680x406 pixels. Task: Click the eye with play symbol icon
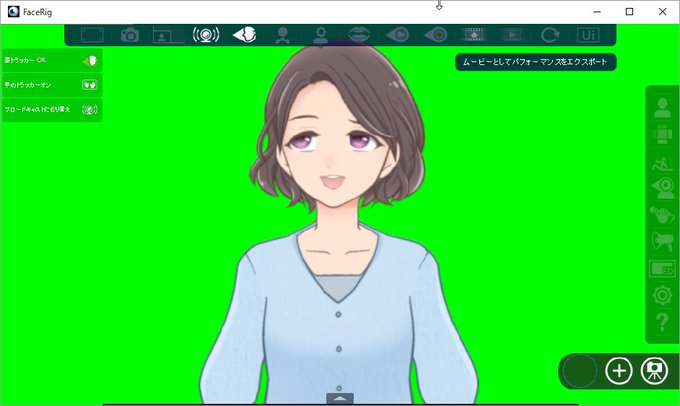[x=397, y=35]
